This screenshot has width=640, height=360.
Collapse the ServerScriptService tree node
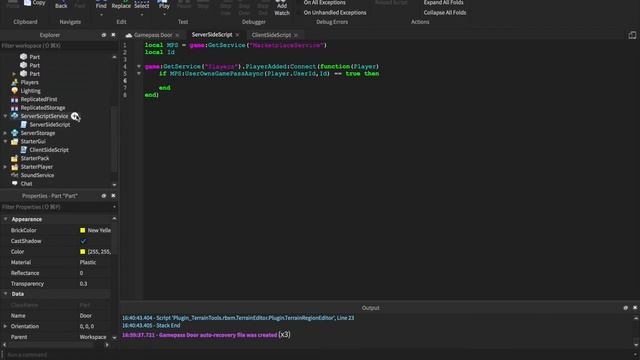click(x=5, y=116)
